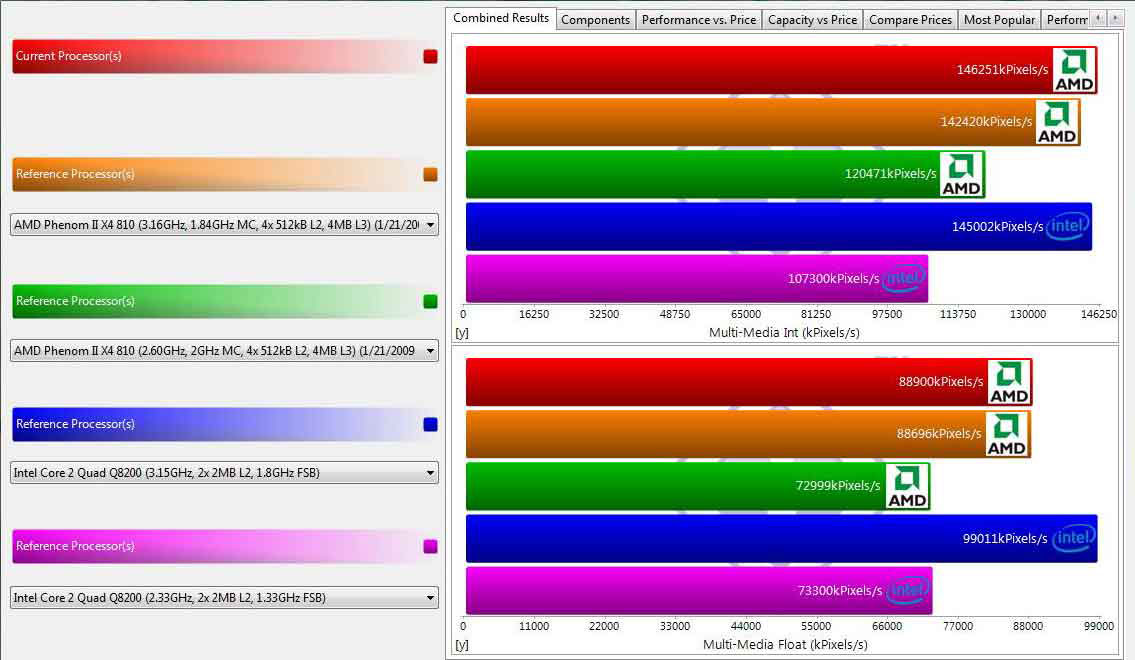Click the 88696kPixels/s value label
This screenshot has width=1135, height=660.
pos(939,434)
